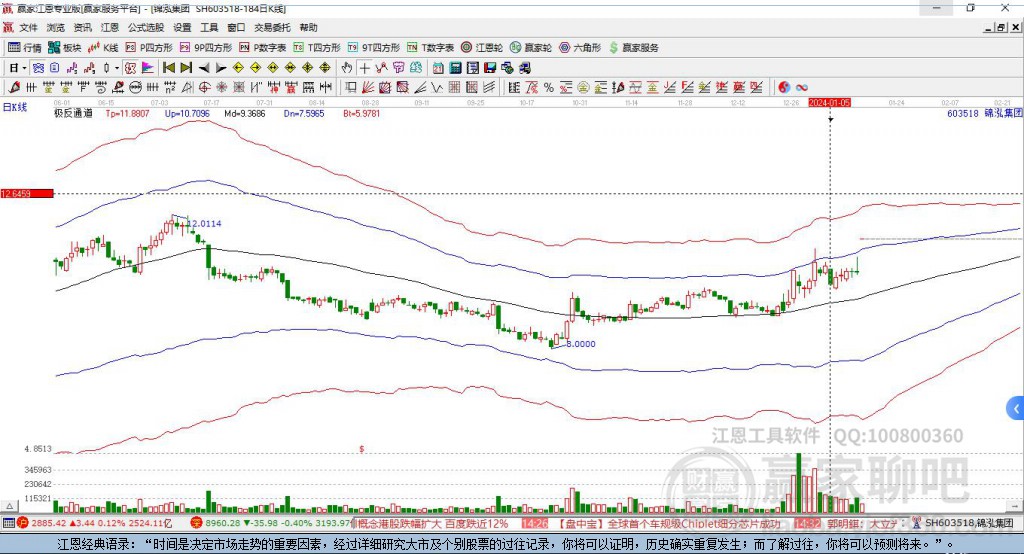Select the hand pan tool
Viewport: 1024px width, 554px height.
tap(346, 68)
